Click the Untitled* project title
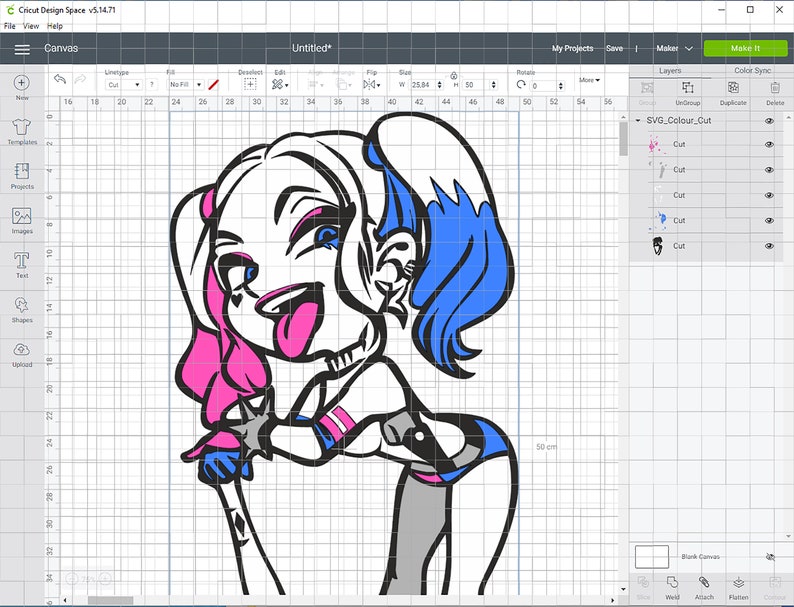 311,48
